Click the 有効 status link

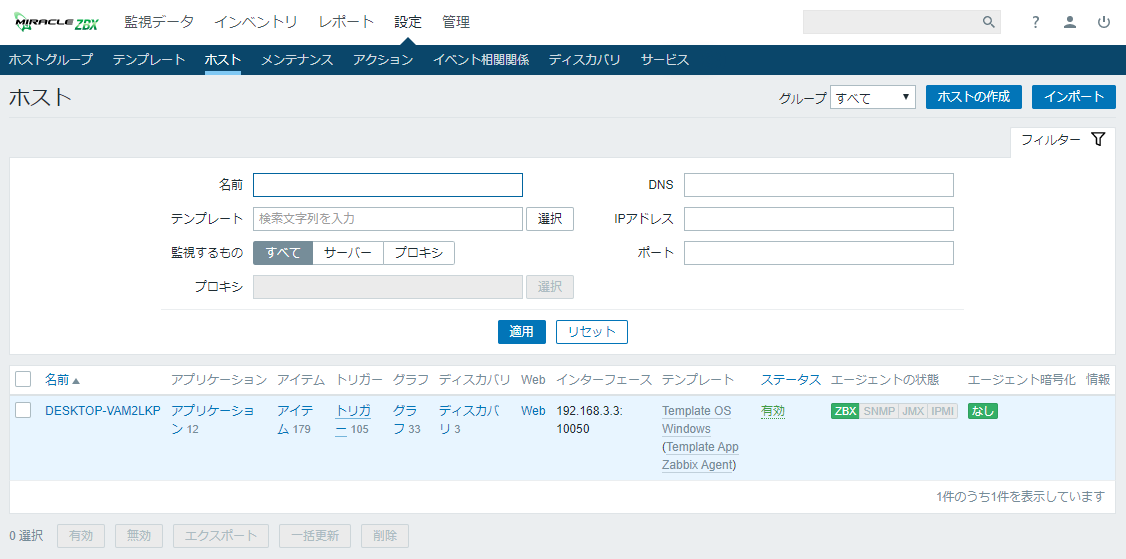point(773,411)
